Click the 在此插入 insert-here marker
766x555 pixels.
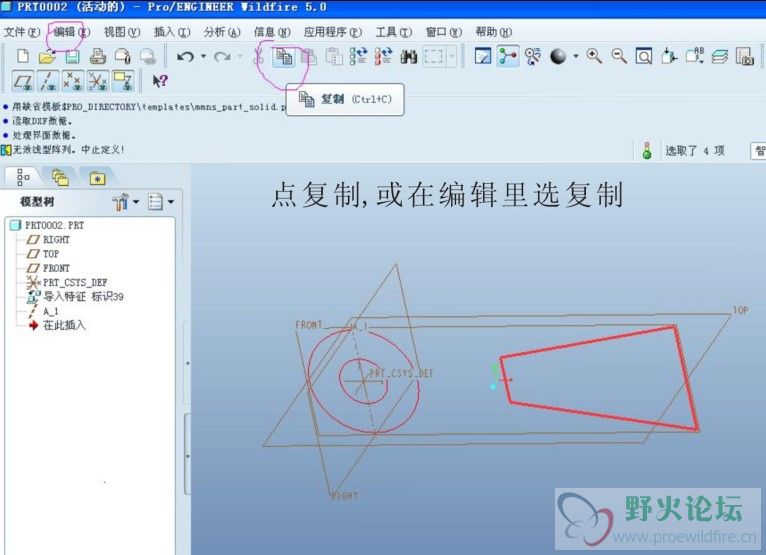click(x=57, y=325)
